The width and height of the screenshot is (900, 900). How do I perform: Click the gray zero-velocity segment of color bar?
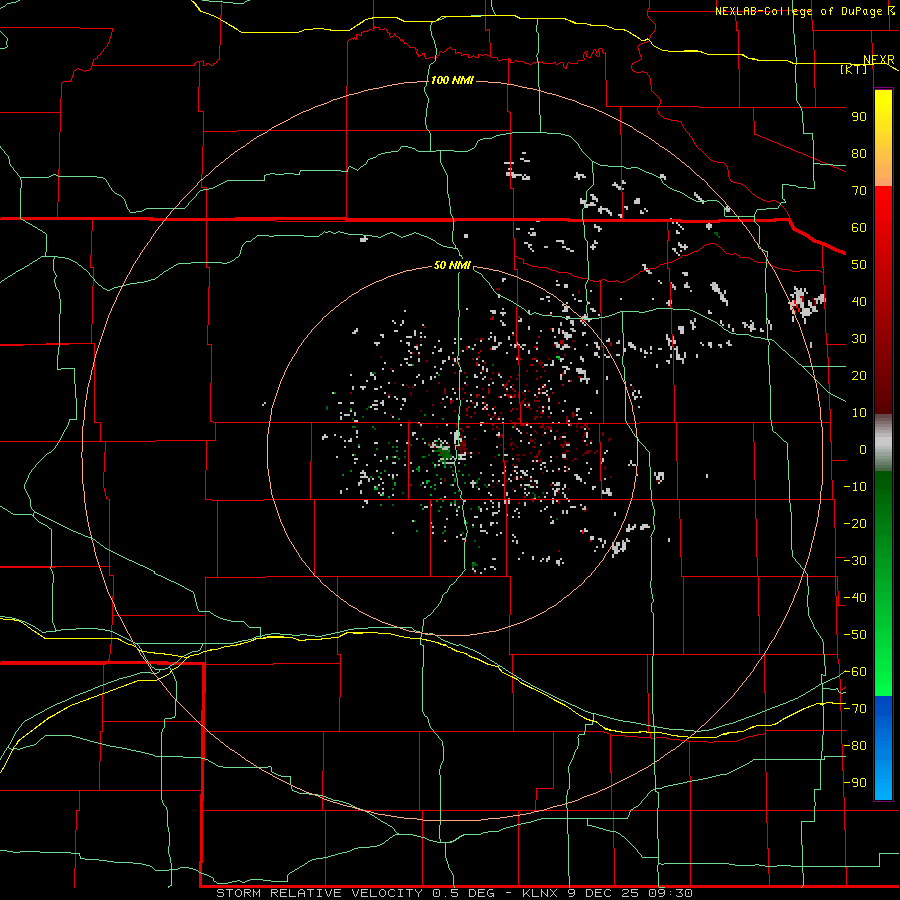883,443
